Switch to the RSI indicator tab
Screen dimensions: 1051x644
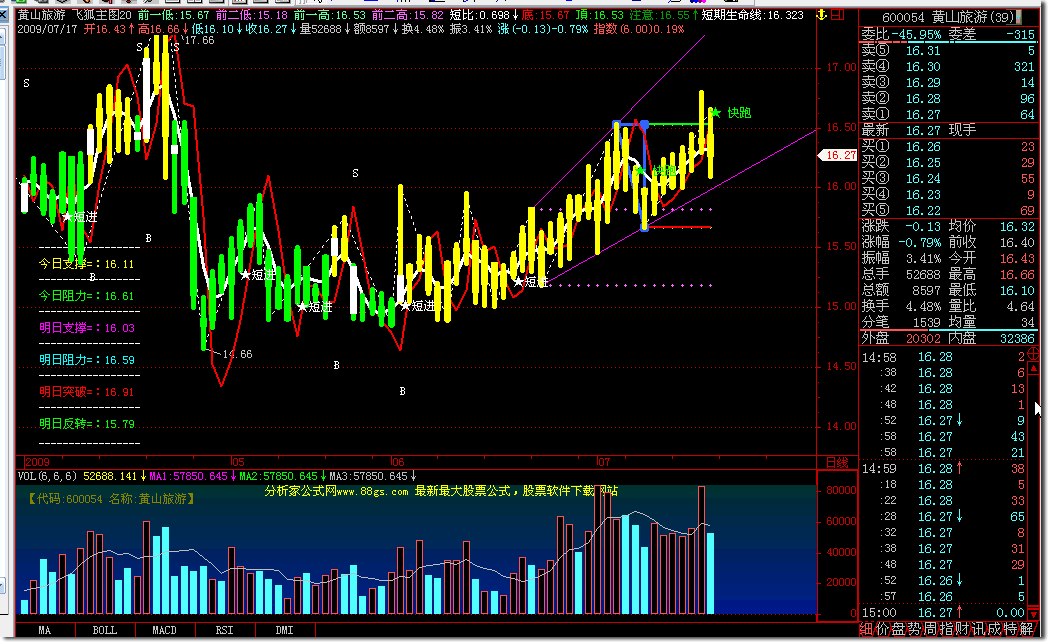coord(225,631)
